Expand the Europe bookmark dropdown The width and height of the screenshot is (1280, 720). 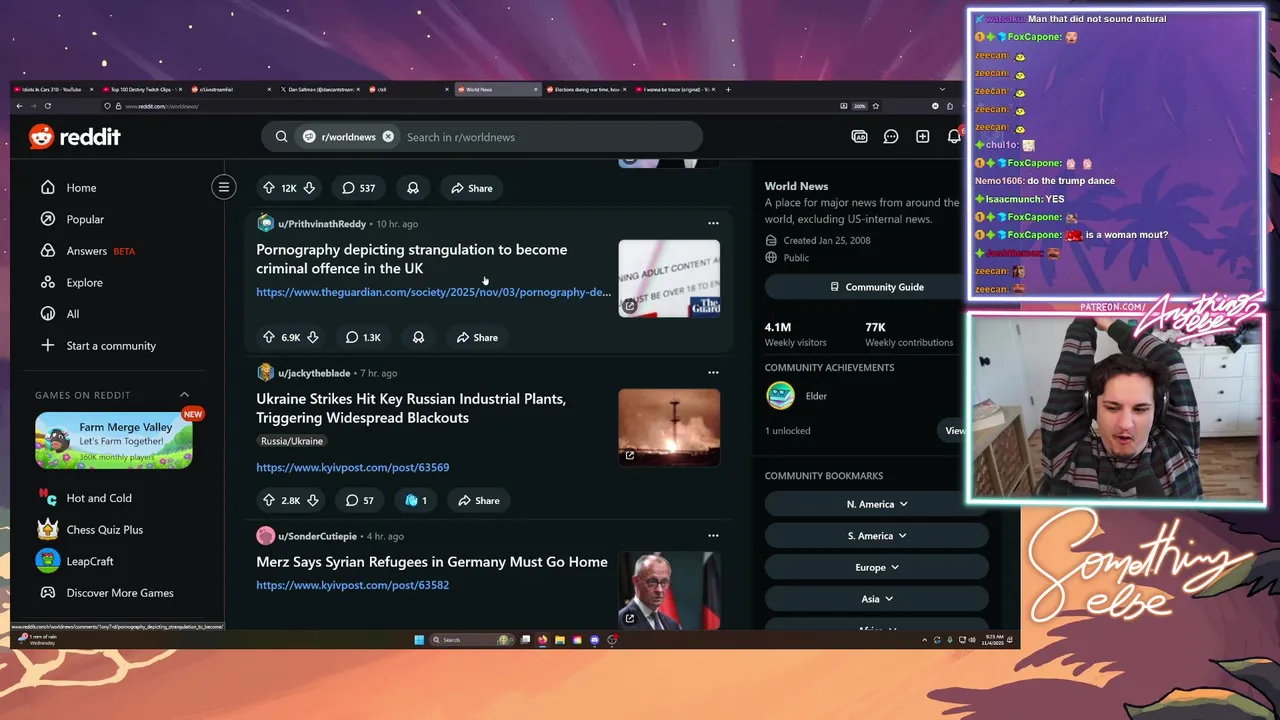pos(876,567)
